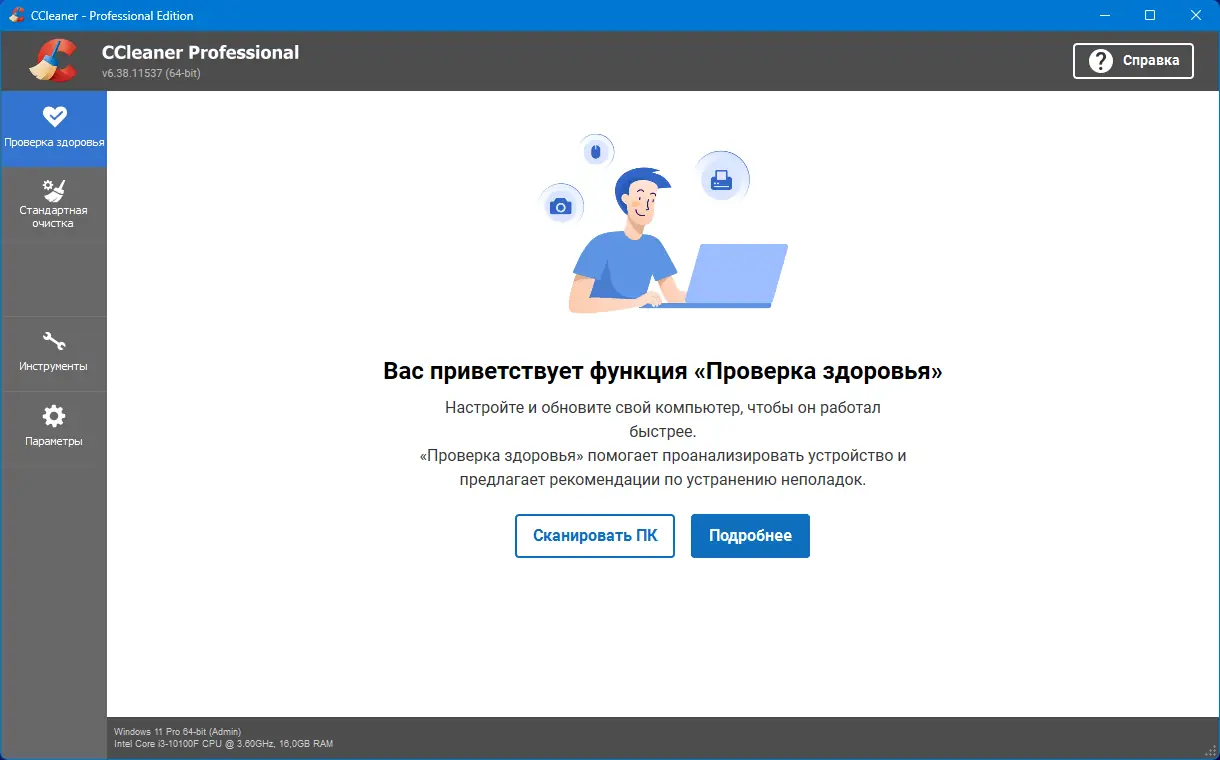This screenshot has width=1220, height=760.
Task: Click the Справка help button
Action: [x=1133, y=60]
